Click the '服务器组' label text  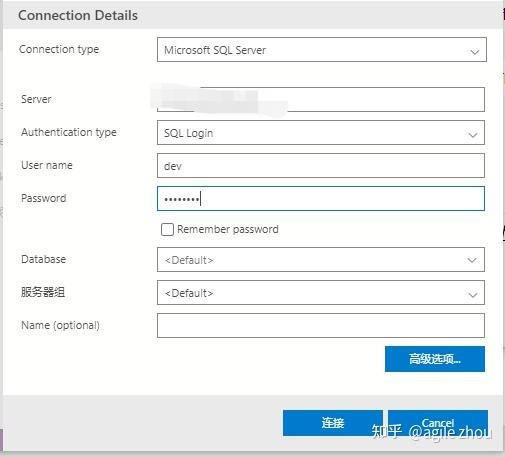[x=43, y=292]
